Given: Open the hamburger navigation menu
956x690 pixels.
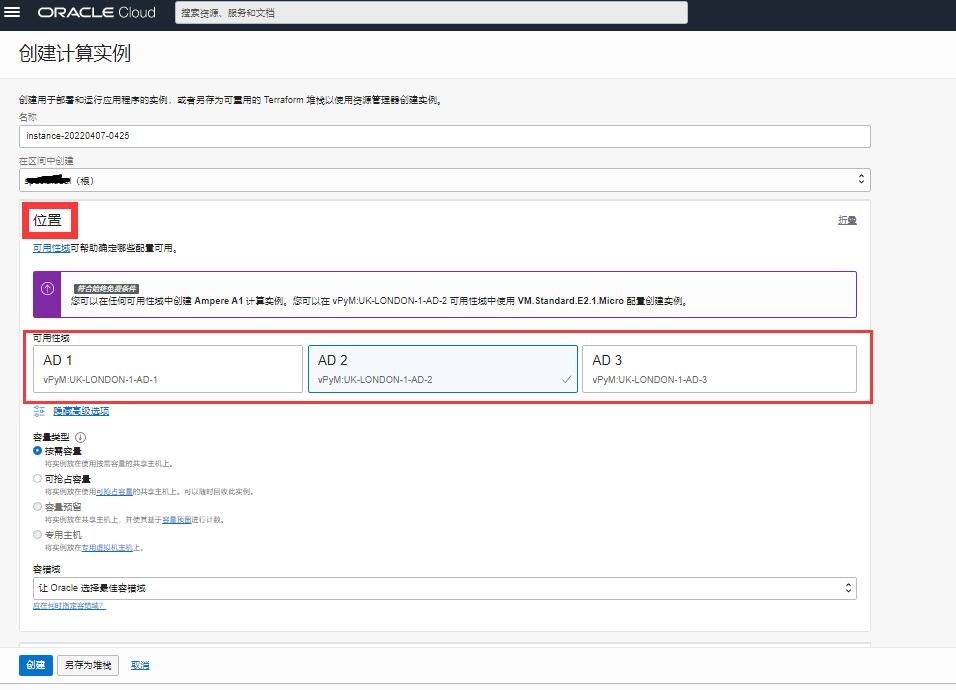Looking at the screenshot, I should 12,12.
